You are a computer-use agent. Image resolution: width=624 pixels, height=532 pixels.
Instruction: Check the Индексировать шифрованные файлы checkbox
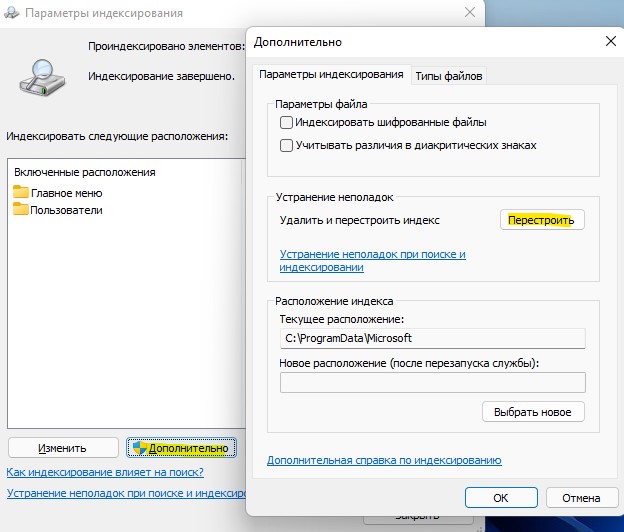pos(286,122)
